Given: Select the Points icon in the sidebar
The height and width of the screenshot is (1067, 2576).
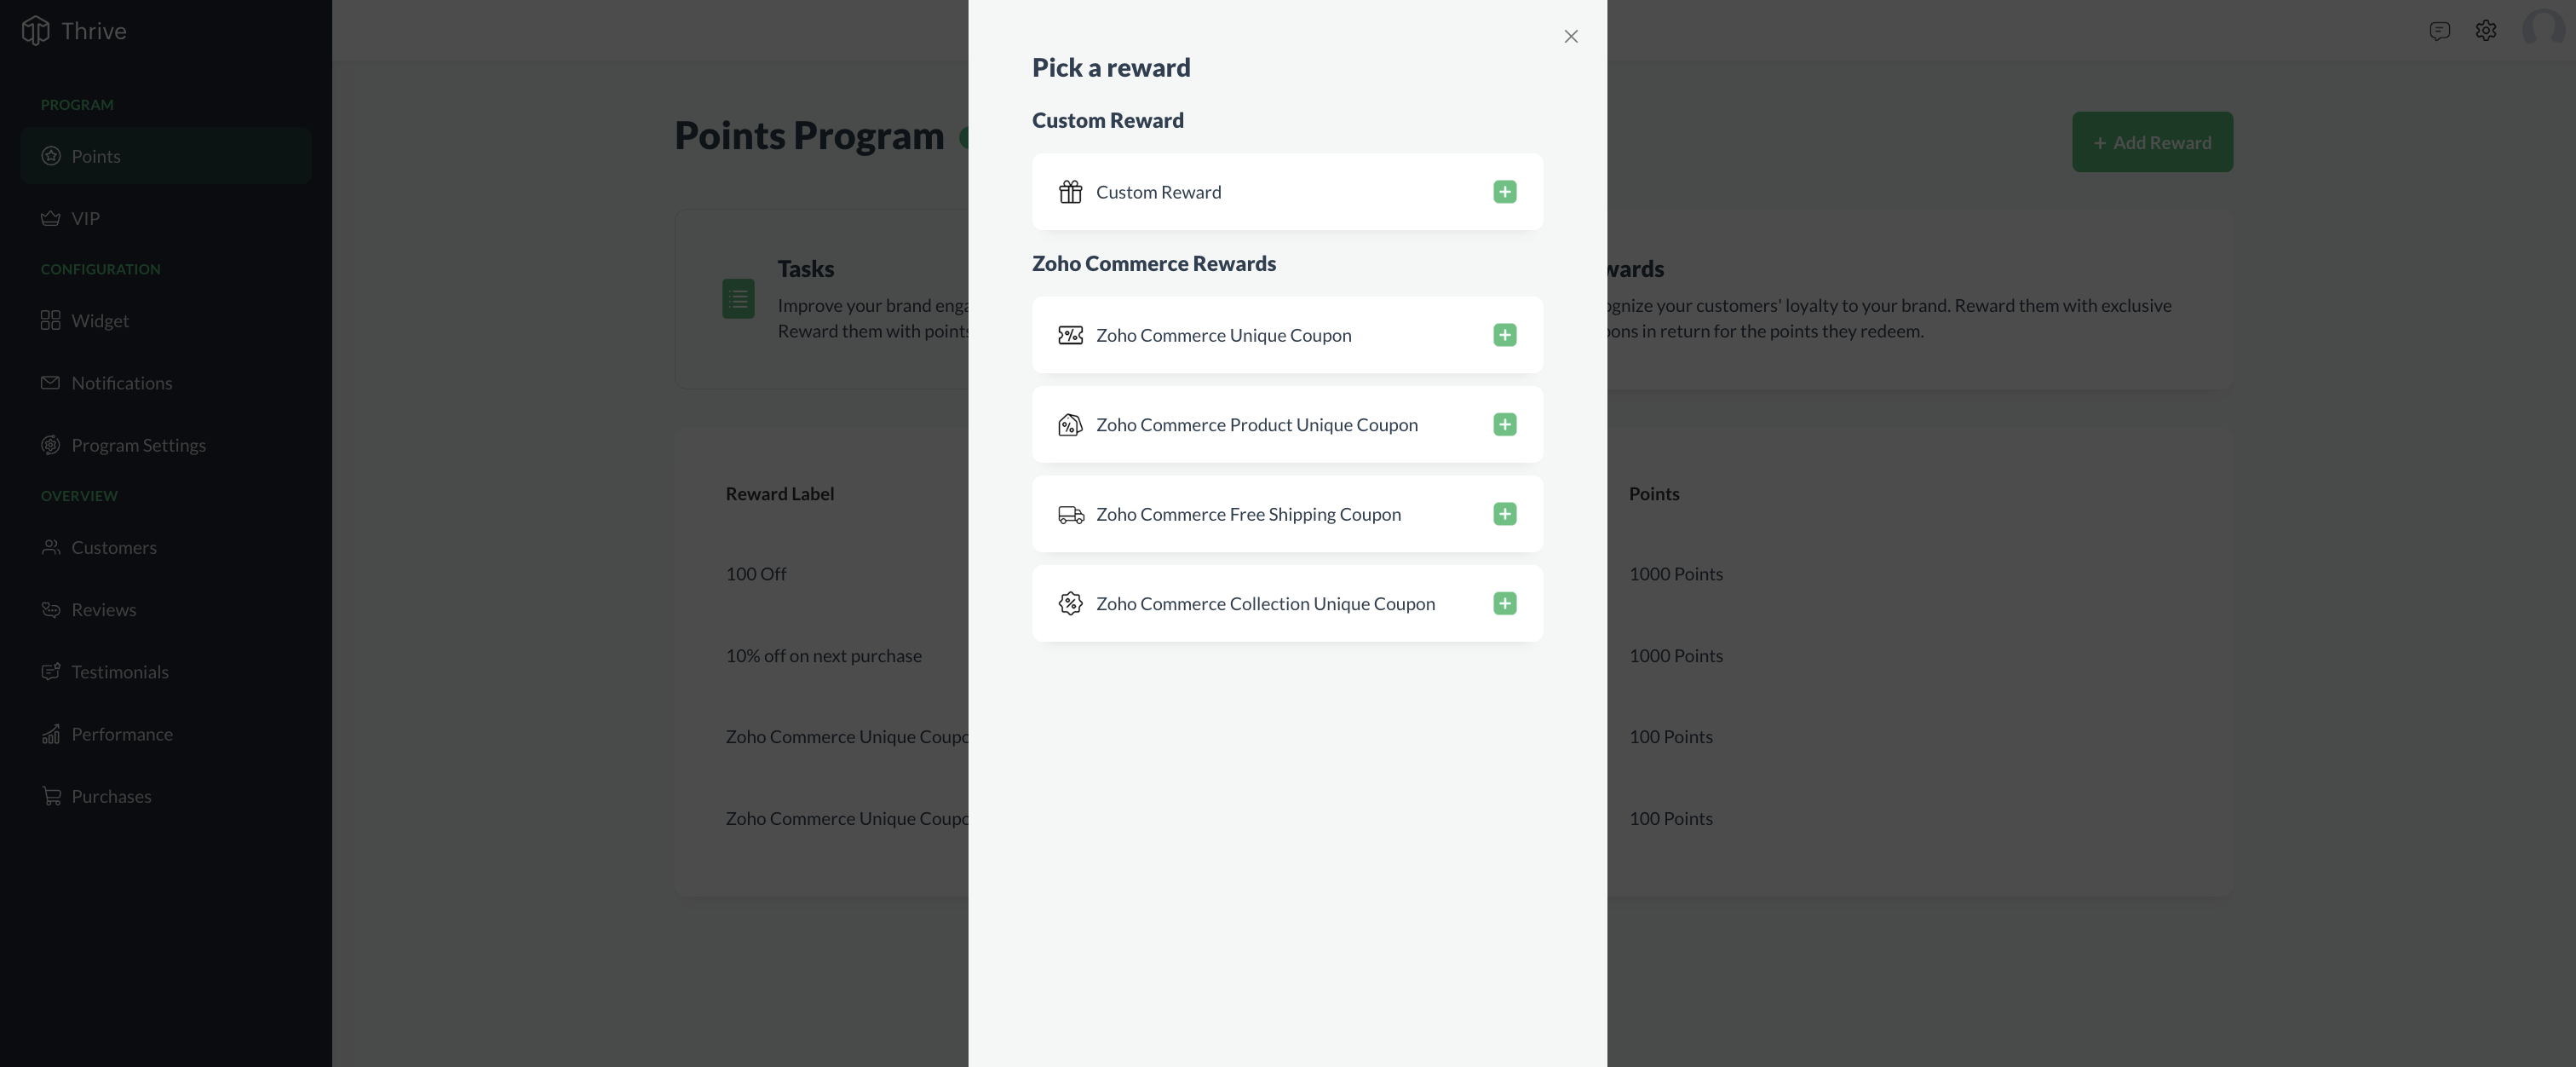Looking at the screenshot, I should tap(51, 156).
